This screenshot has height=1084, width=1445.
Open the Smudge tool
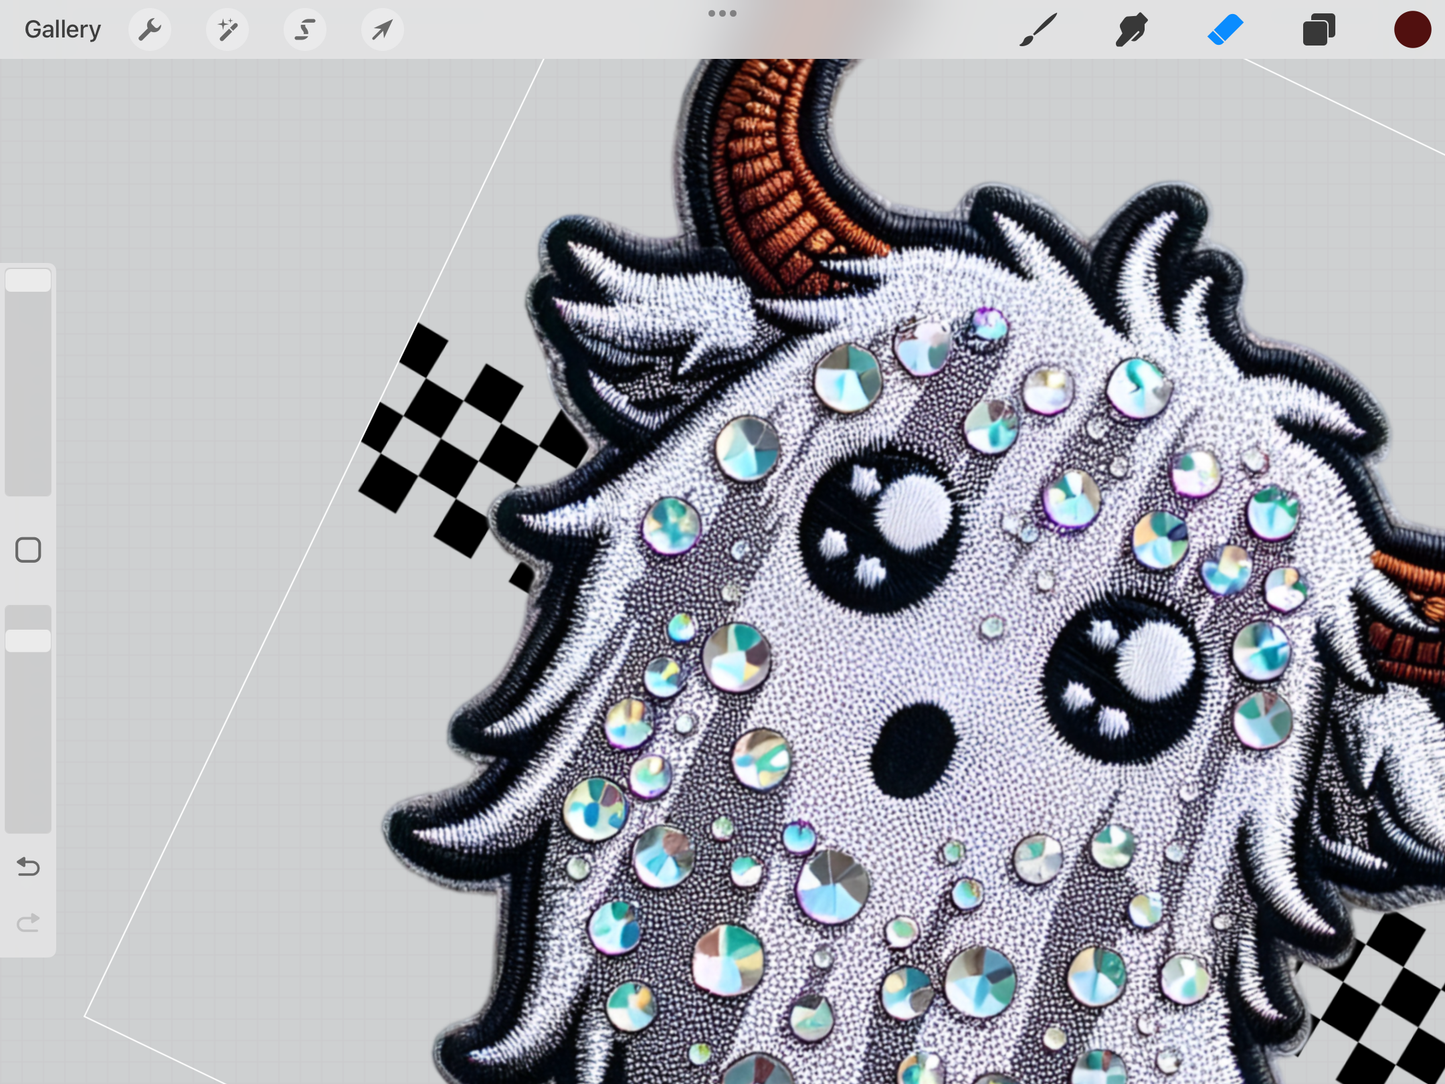(1131, 29)
